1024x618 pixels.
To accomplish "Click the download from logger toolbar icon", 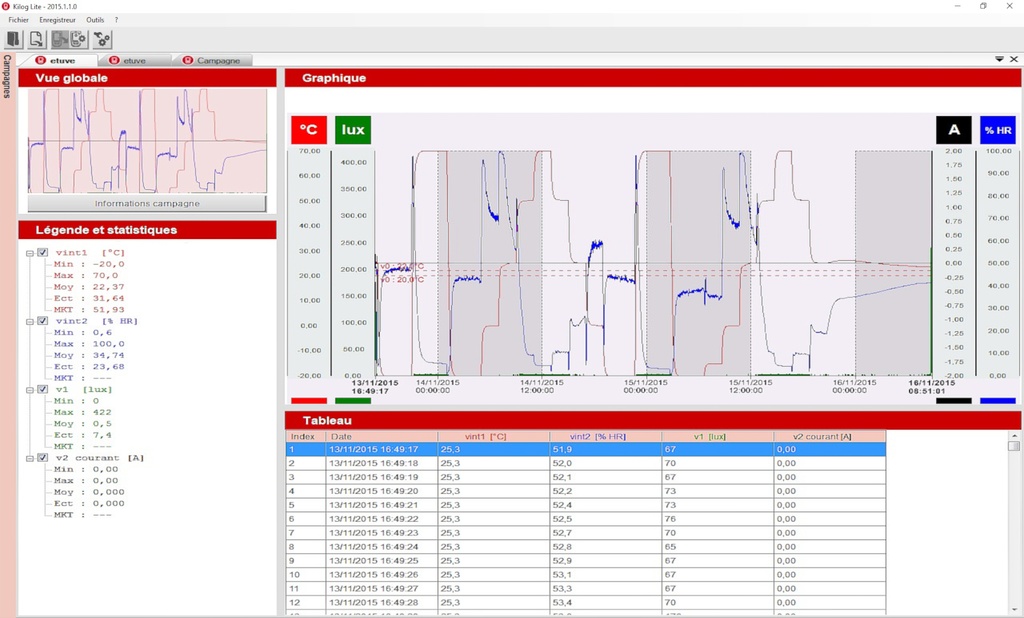I will click(x=59, y=39).
